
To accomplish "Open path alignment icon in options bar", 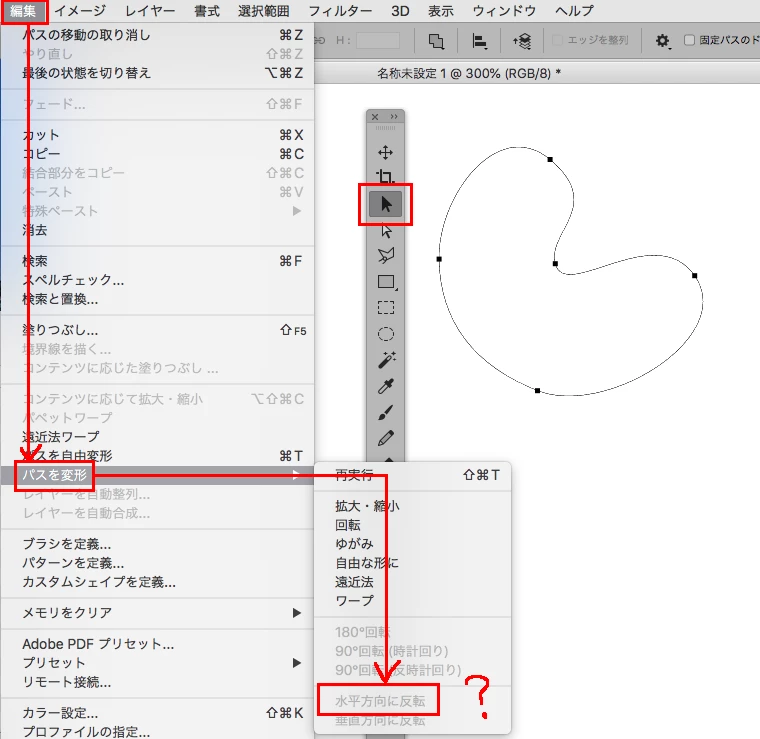I will (479, 42).
